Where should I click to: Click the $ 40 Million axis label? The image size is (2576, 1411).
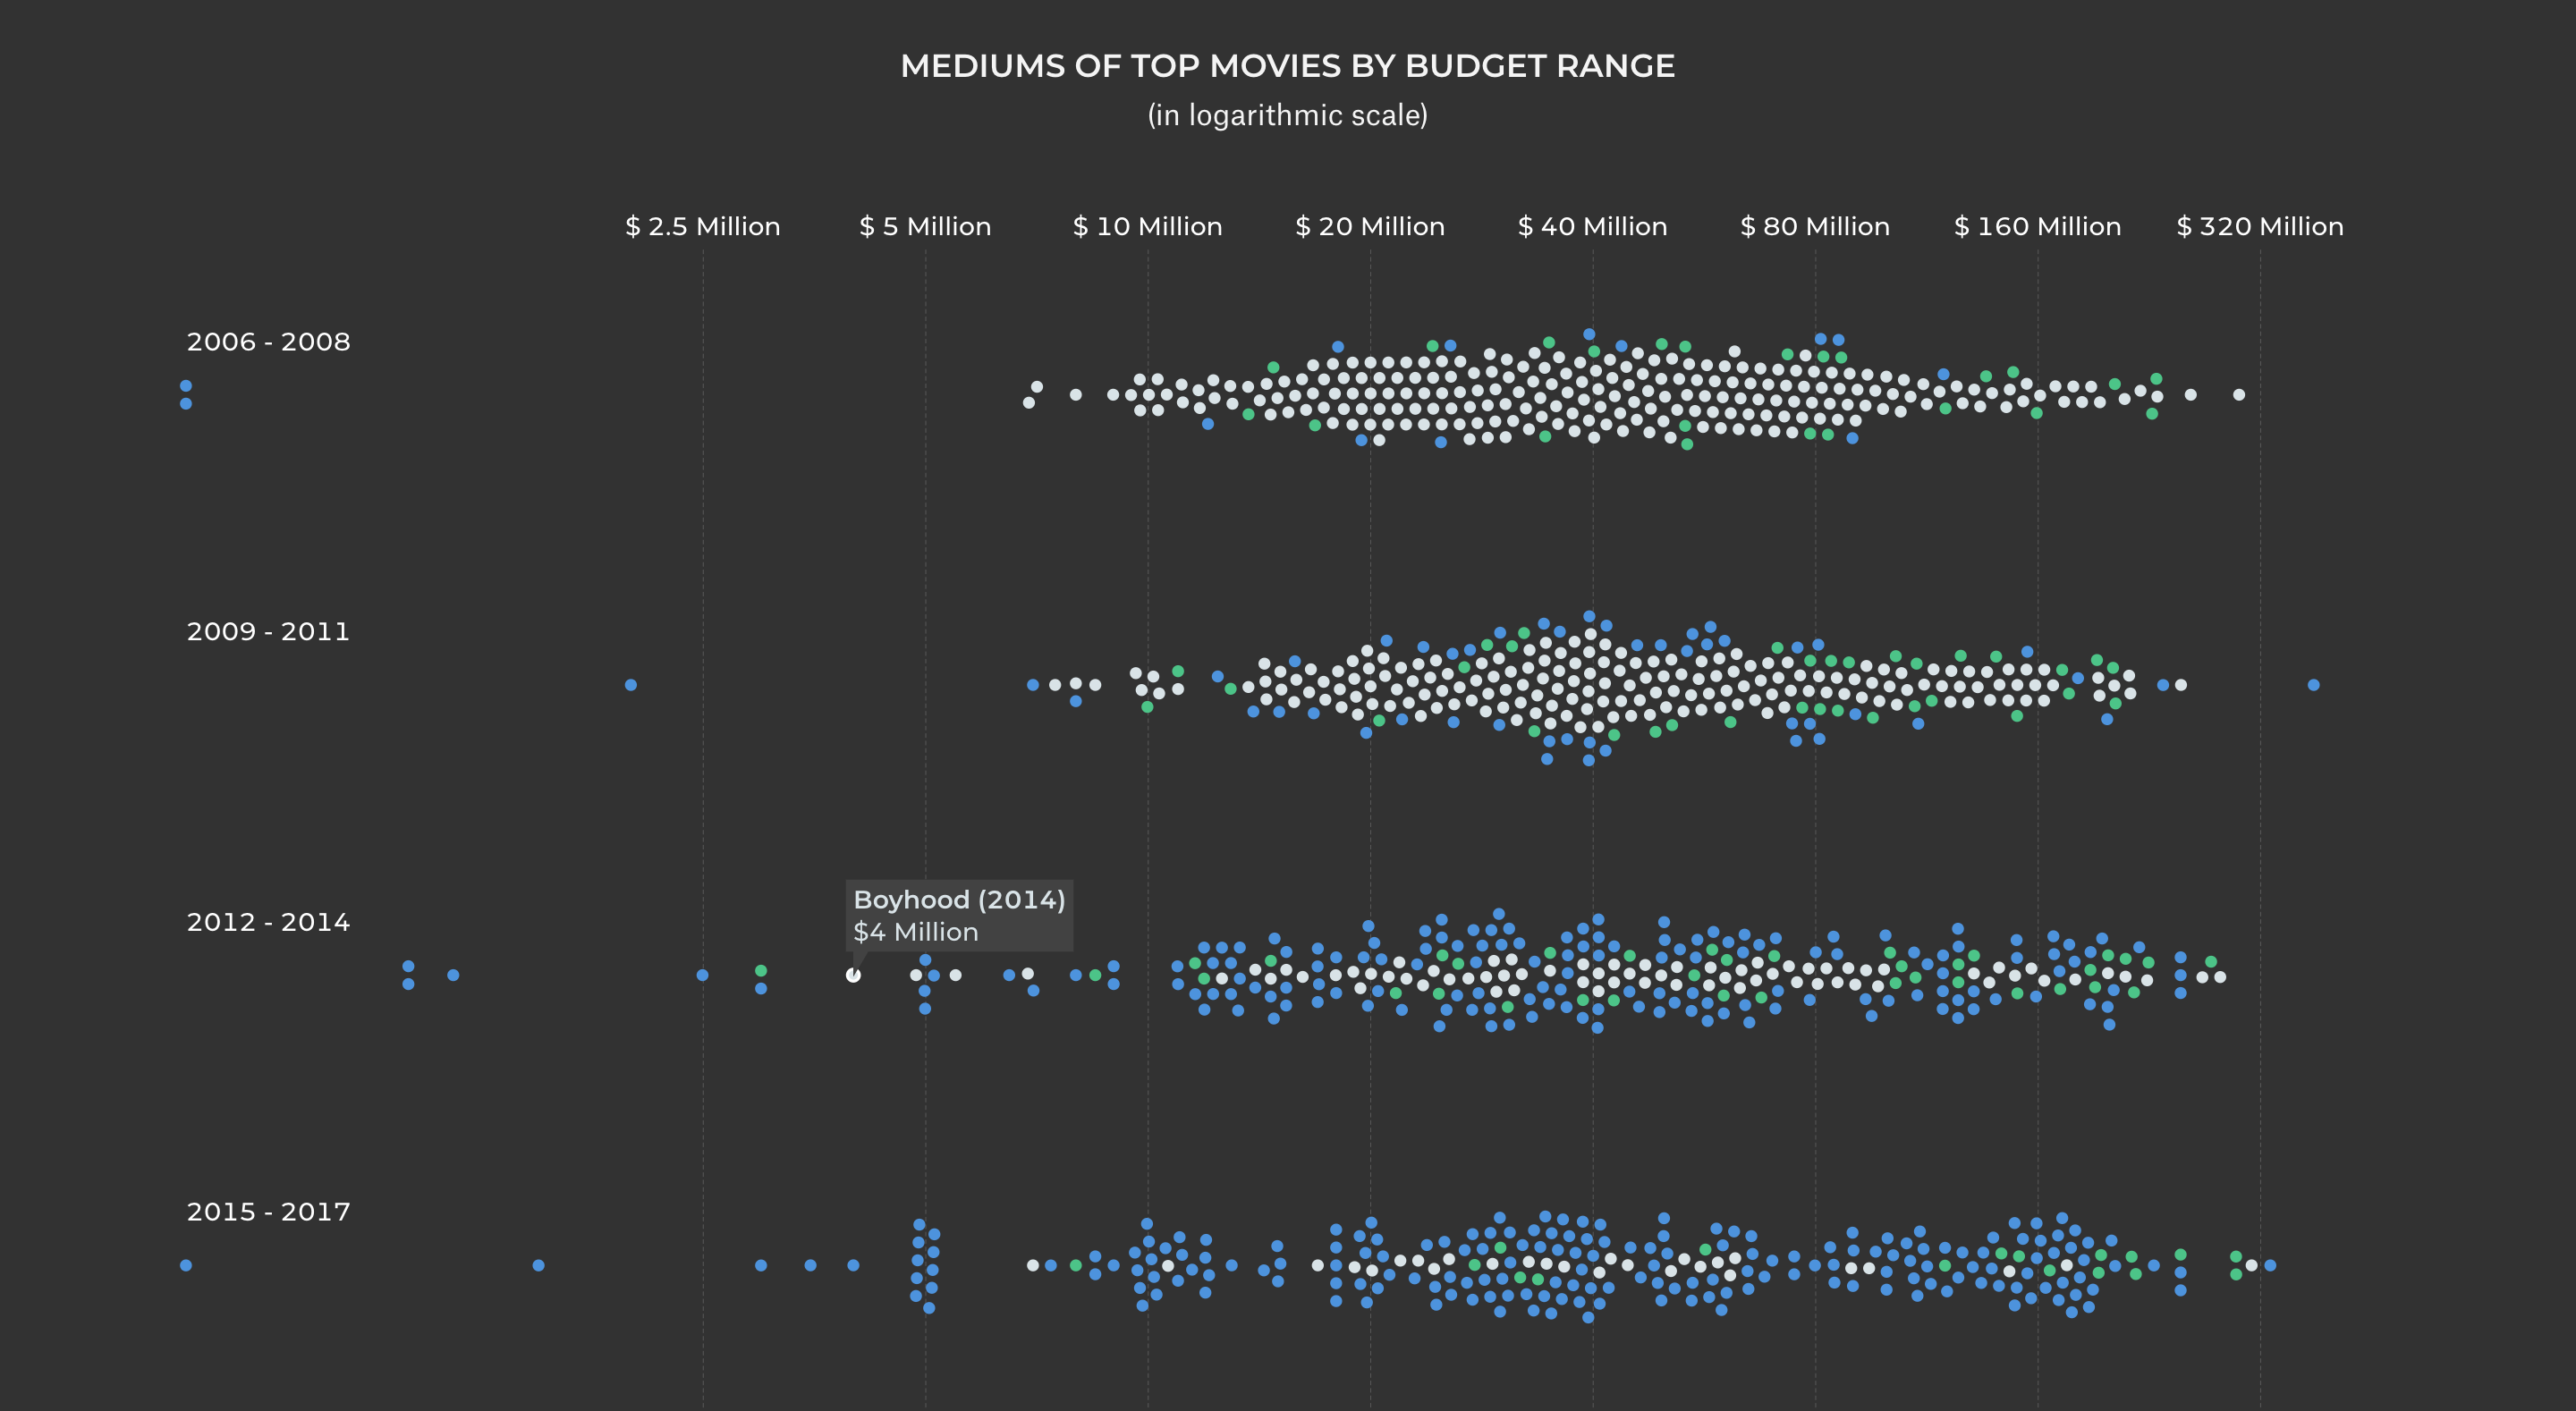(1592, 227)
